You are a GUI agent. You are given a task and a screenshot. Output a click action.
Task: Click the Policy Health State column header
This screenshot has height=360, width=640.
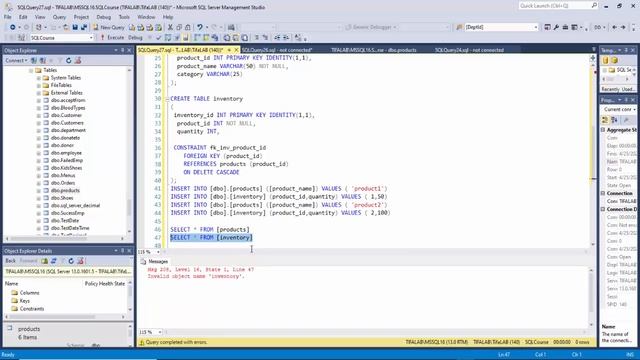(x=105, y=283)
